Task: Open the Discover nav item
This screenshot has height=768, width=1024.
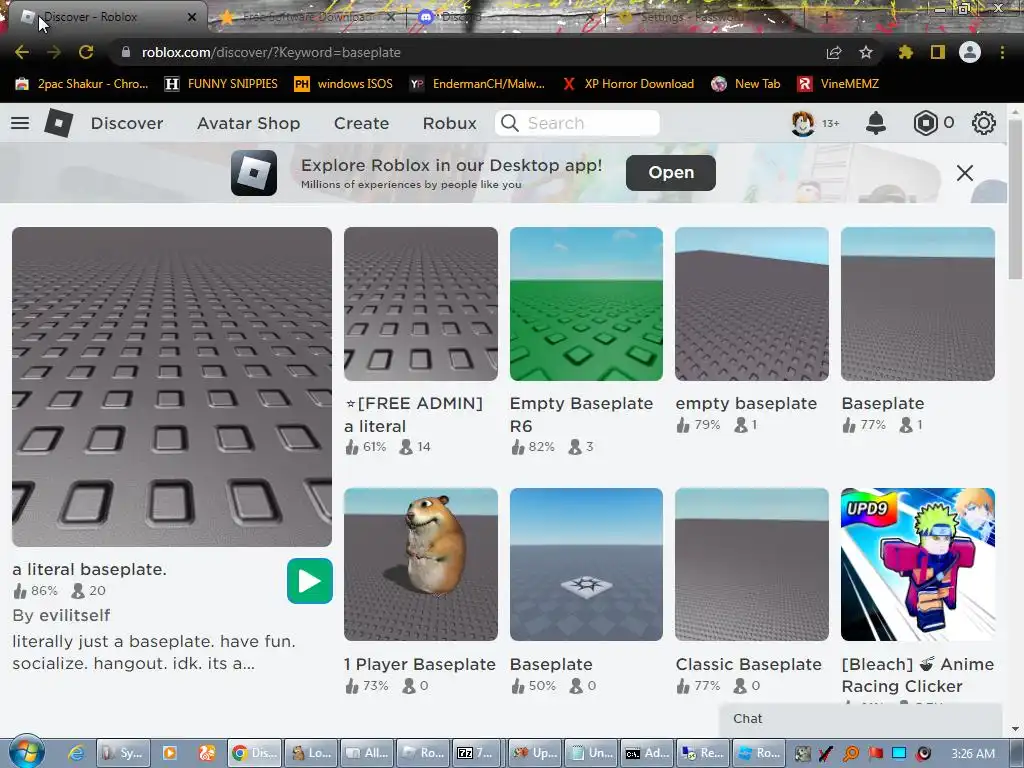Action: [x=127, y=123]
